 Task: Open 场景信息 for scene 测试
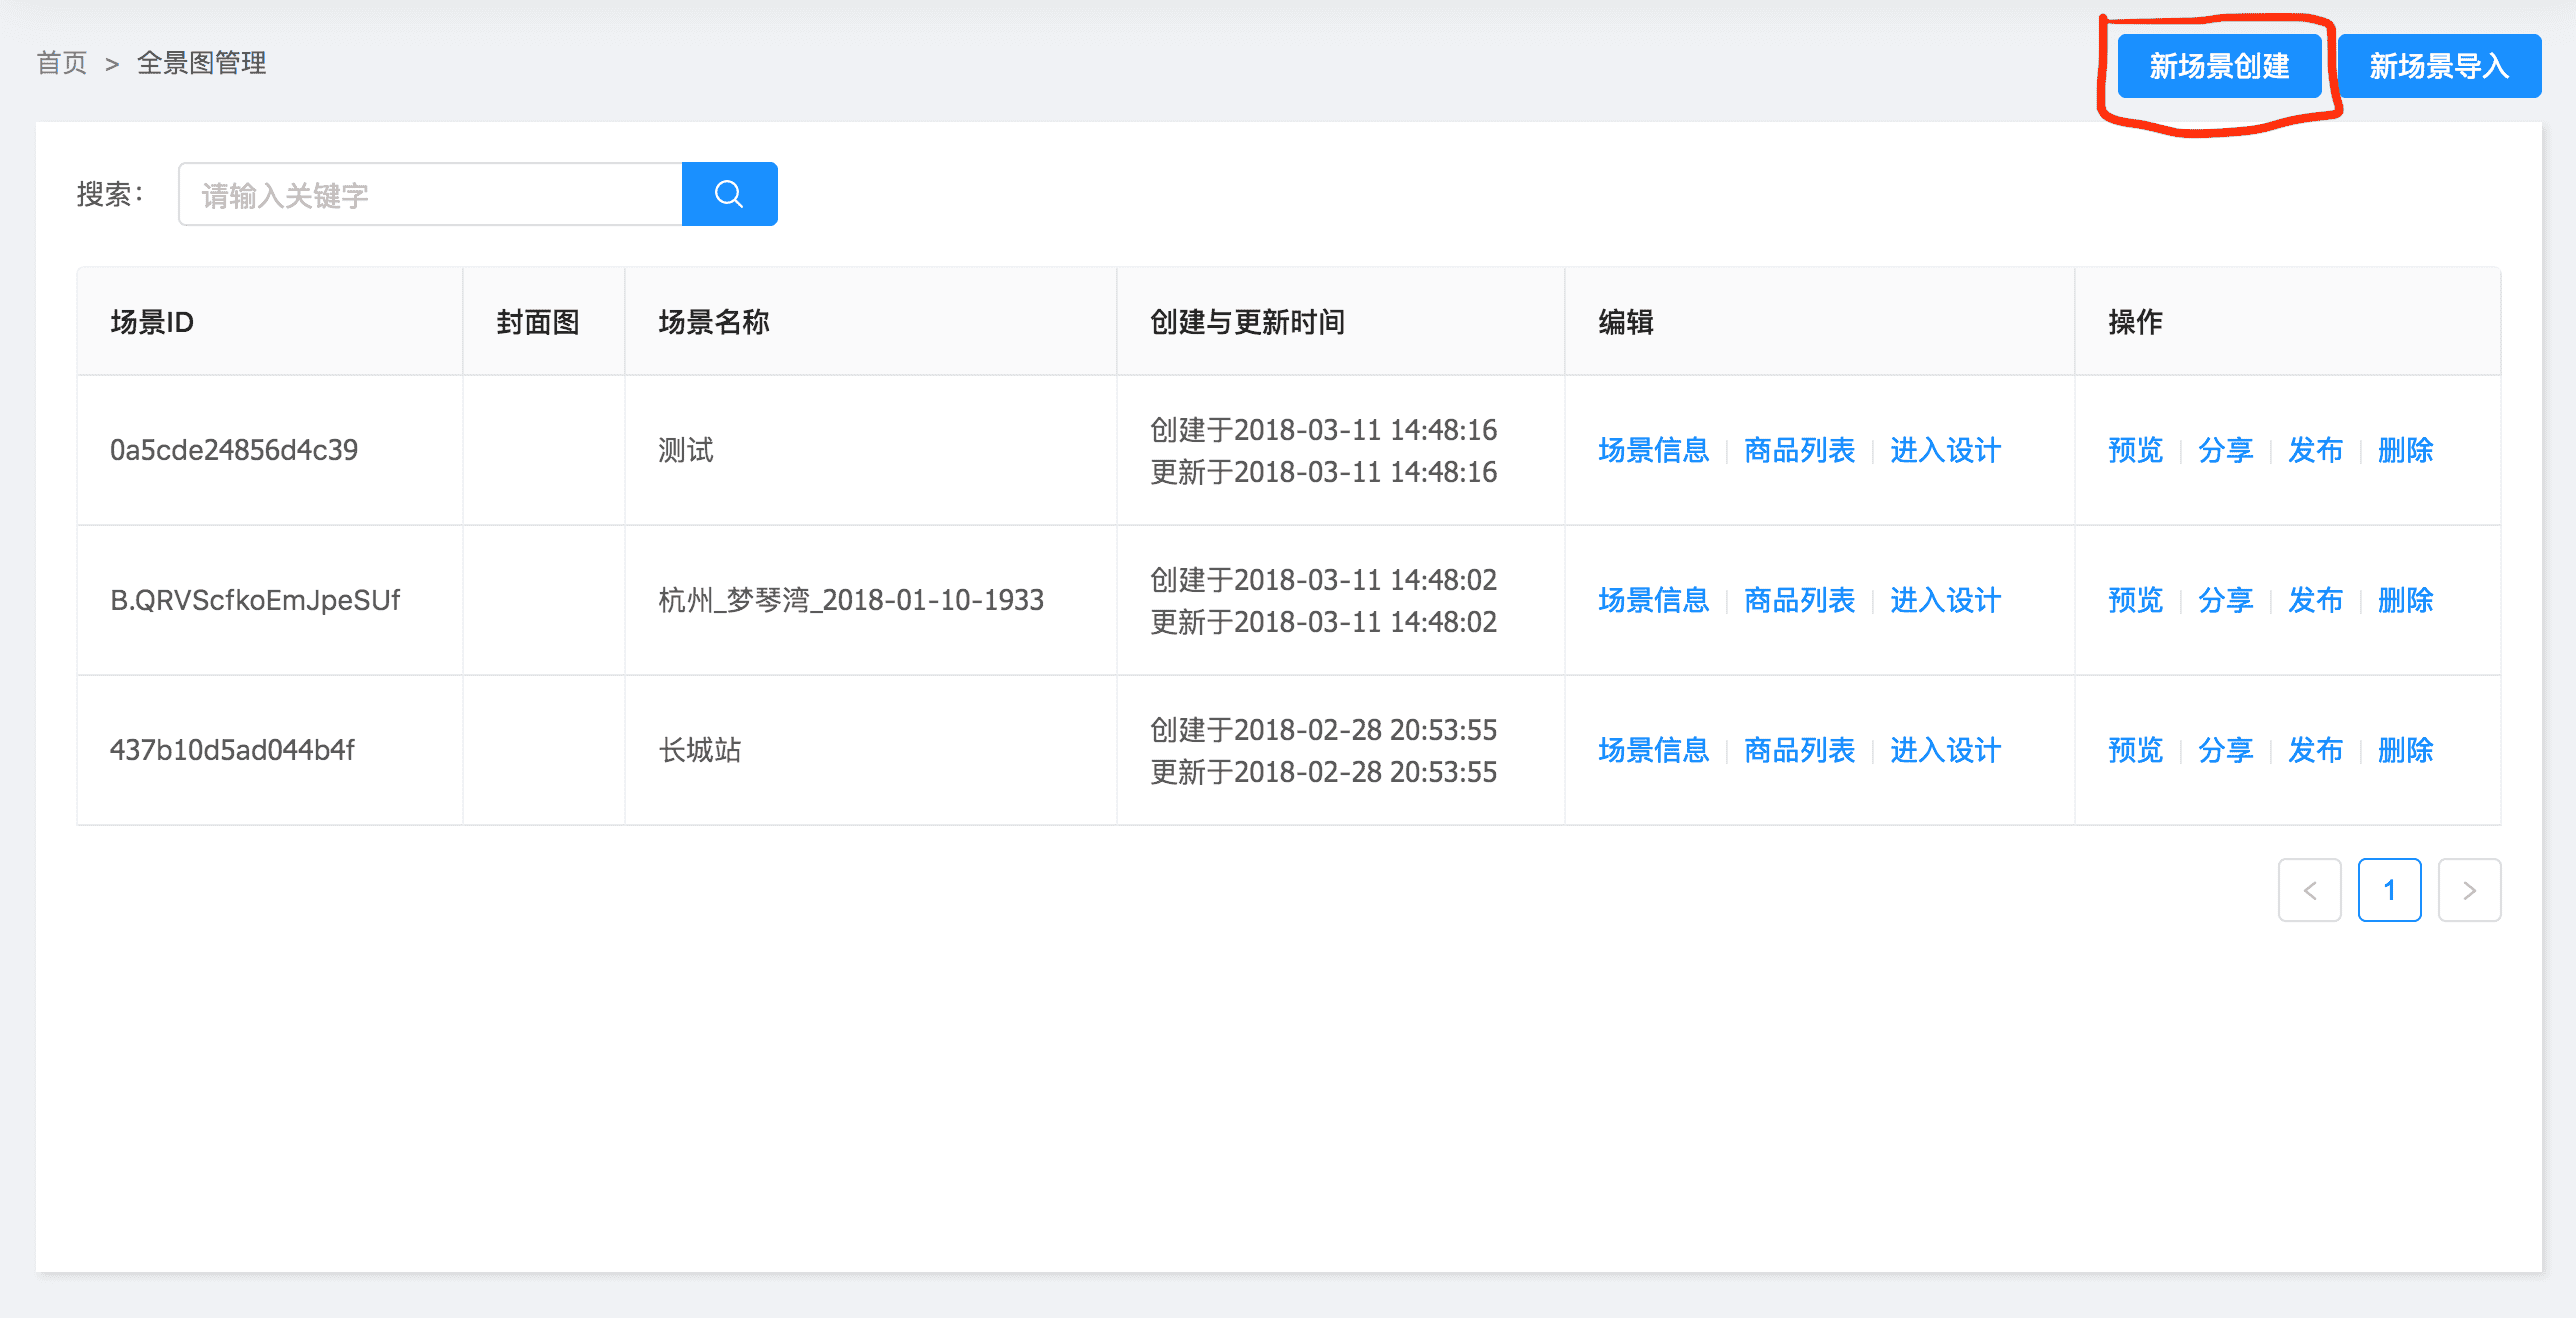click(x=1653, y=450)
